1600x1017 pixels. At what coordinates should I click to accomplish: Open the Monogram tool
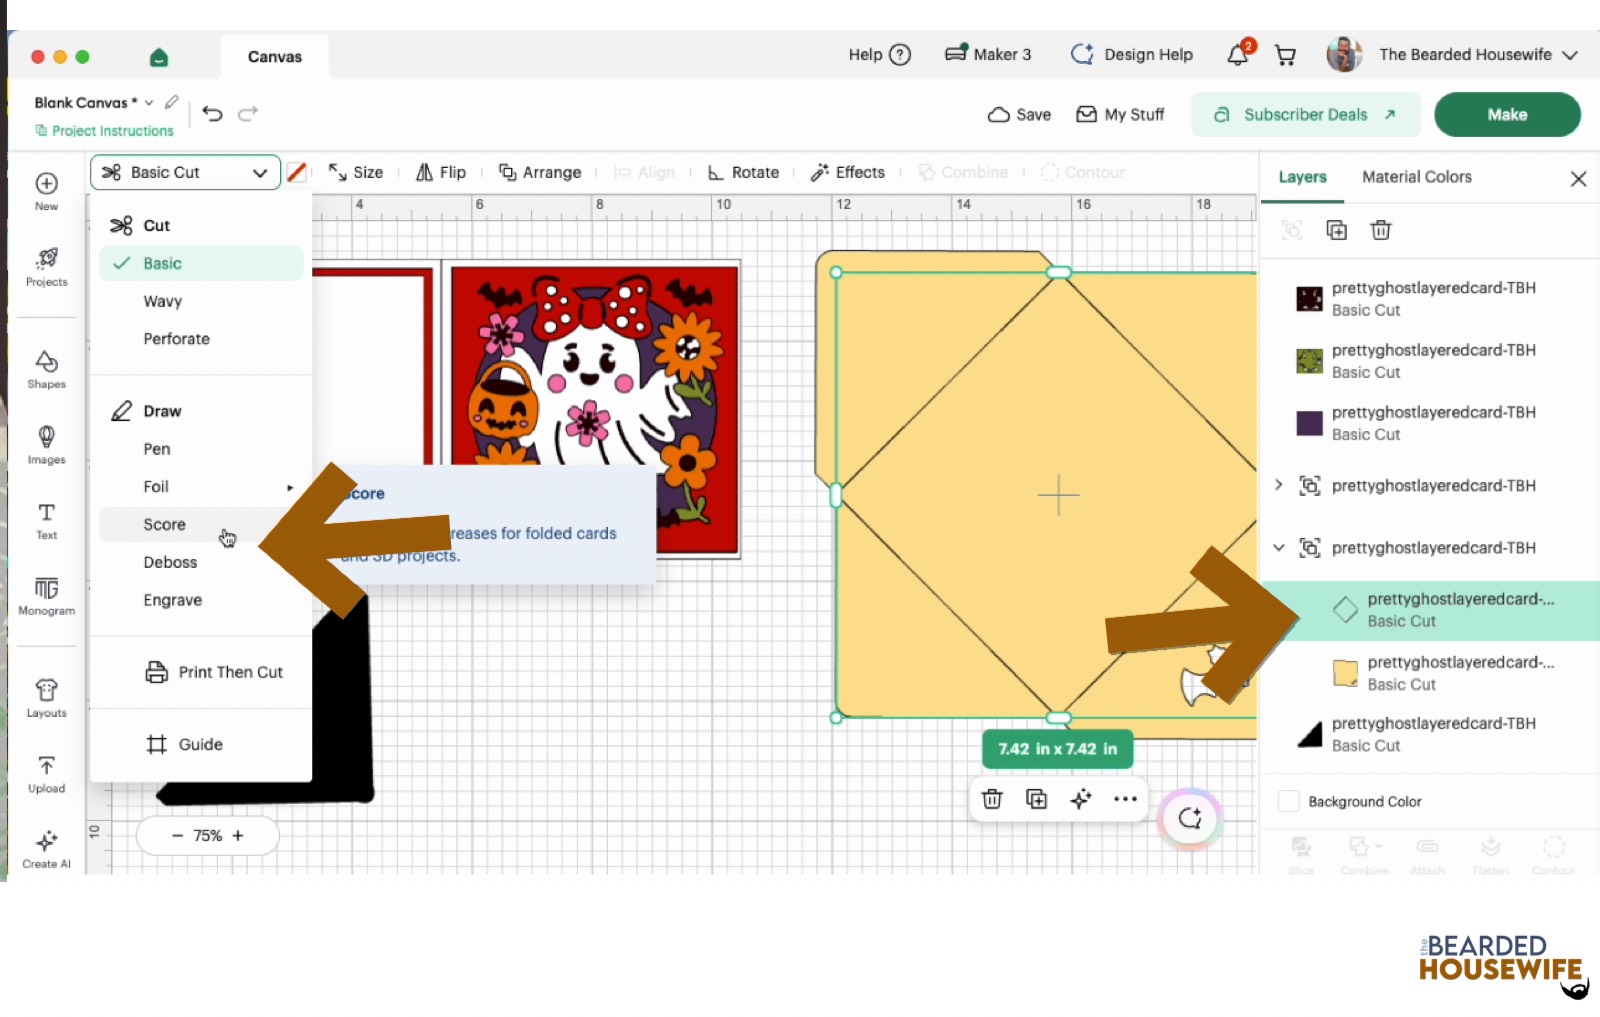pos(46,596)
